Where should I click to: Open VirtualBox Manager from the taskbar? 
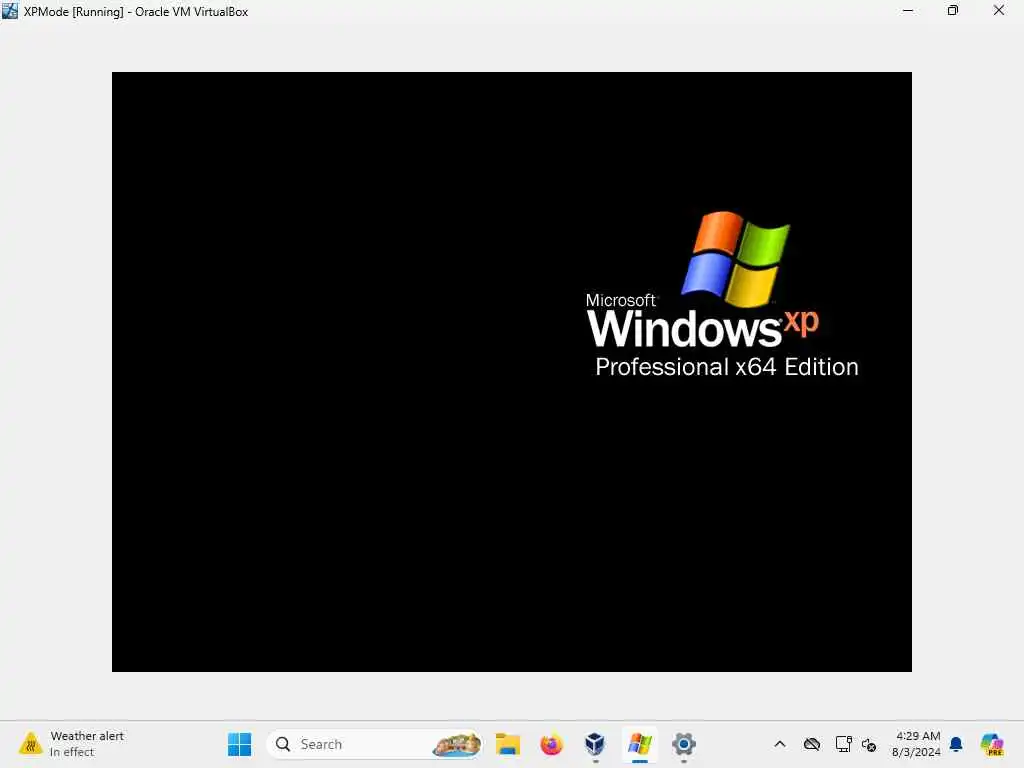595,744
